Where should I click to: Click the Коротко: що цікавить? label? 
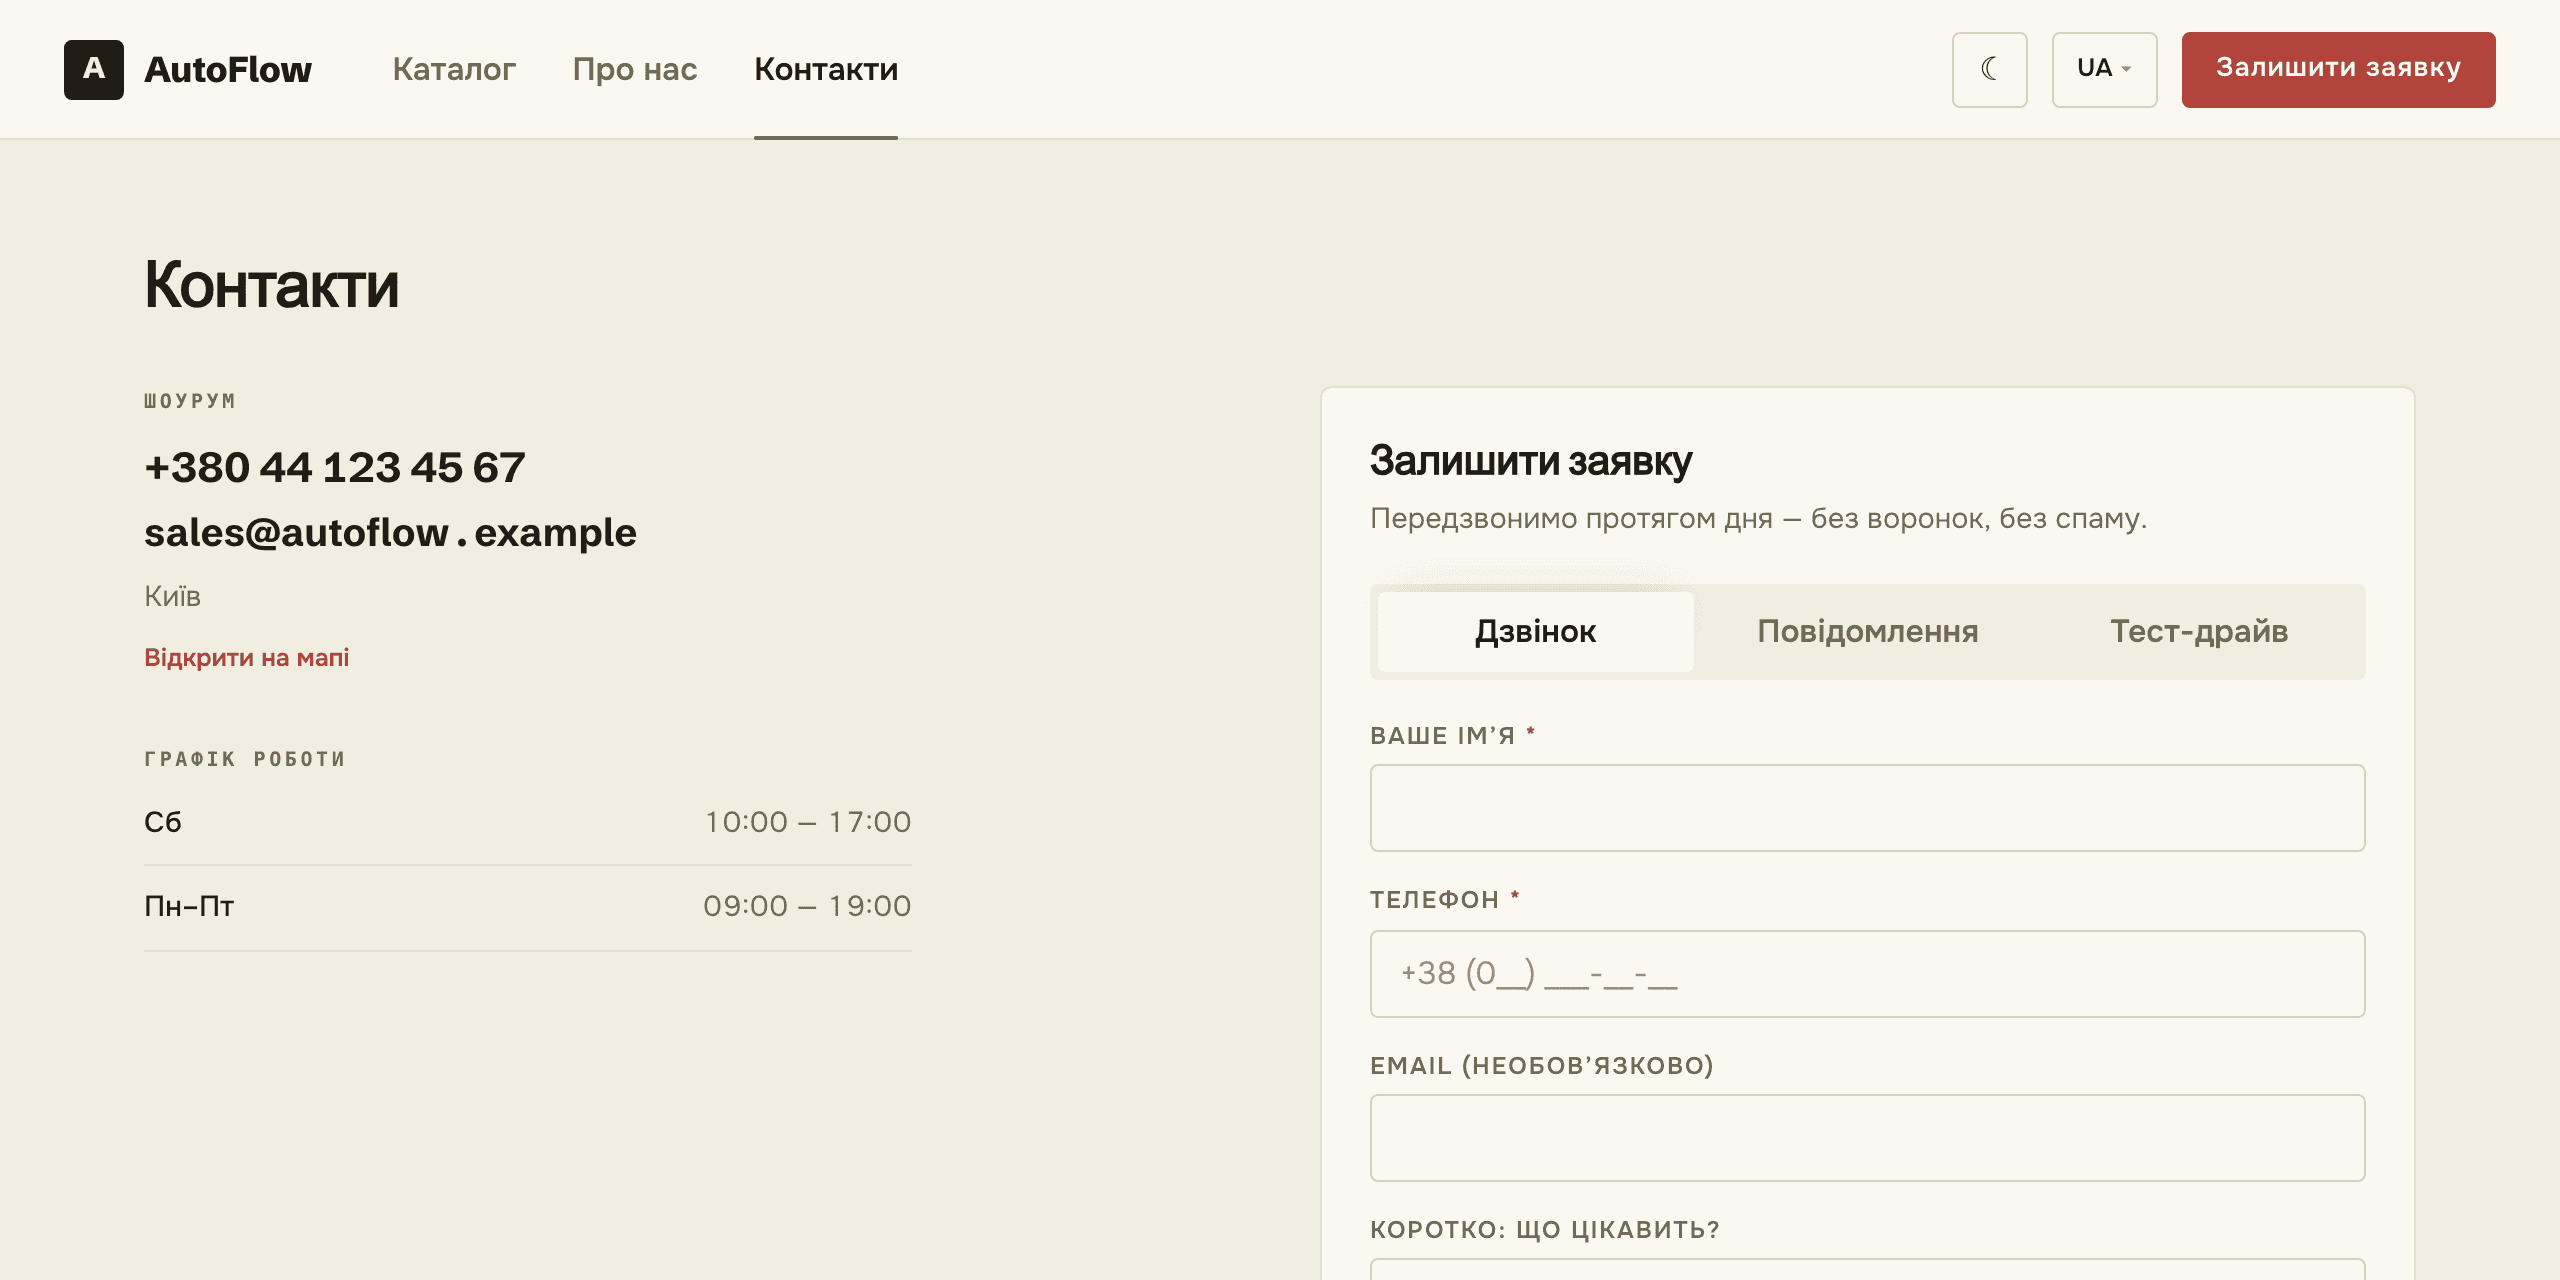coord(1545,1229)
